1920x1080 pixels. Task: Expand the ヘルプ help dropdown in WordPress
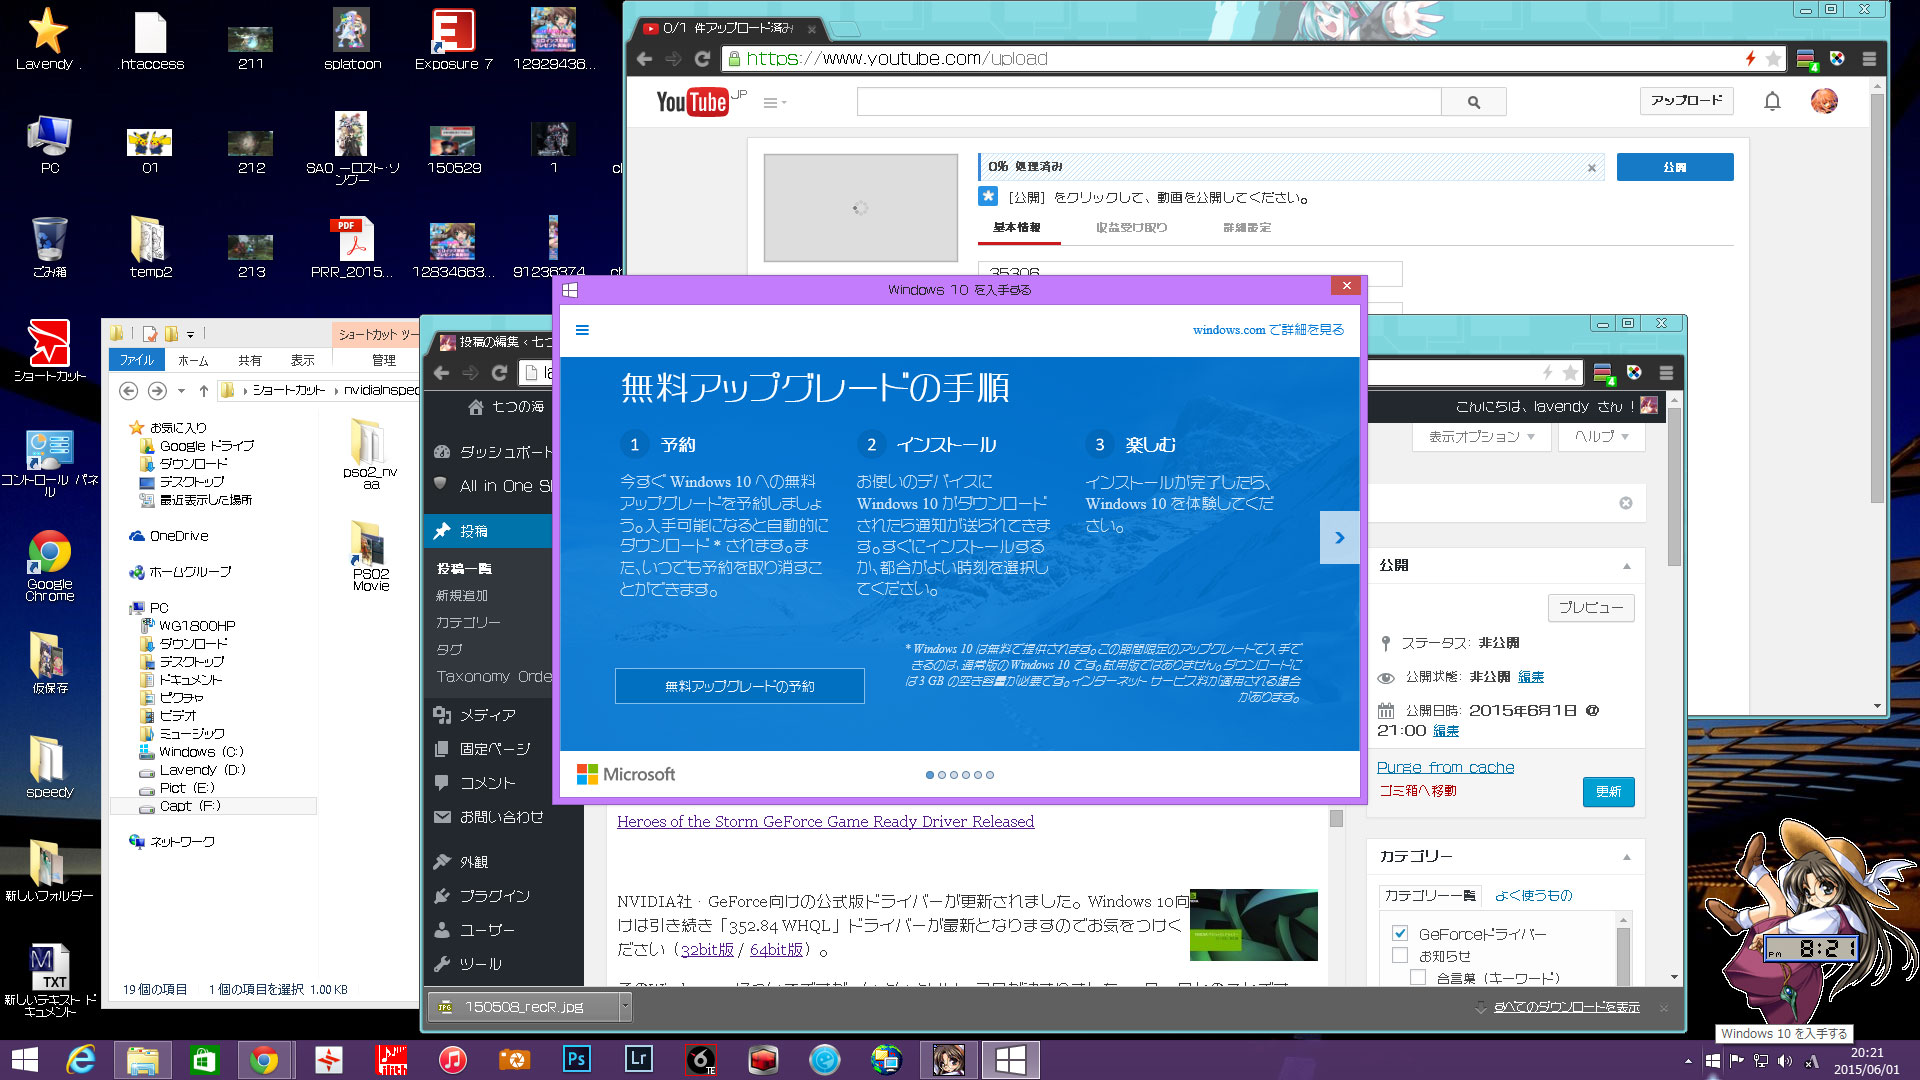pos(1601,437)
